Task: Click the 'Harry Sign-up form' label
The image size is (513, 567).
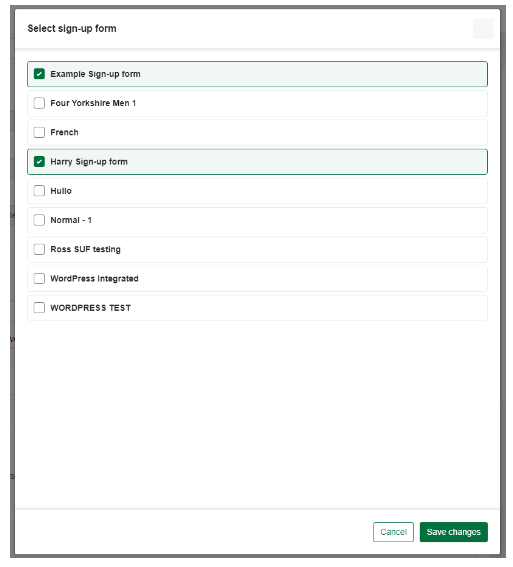Action: pos(89,162)
